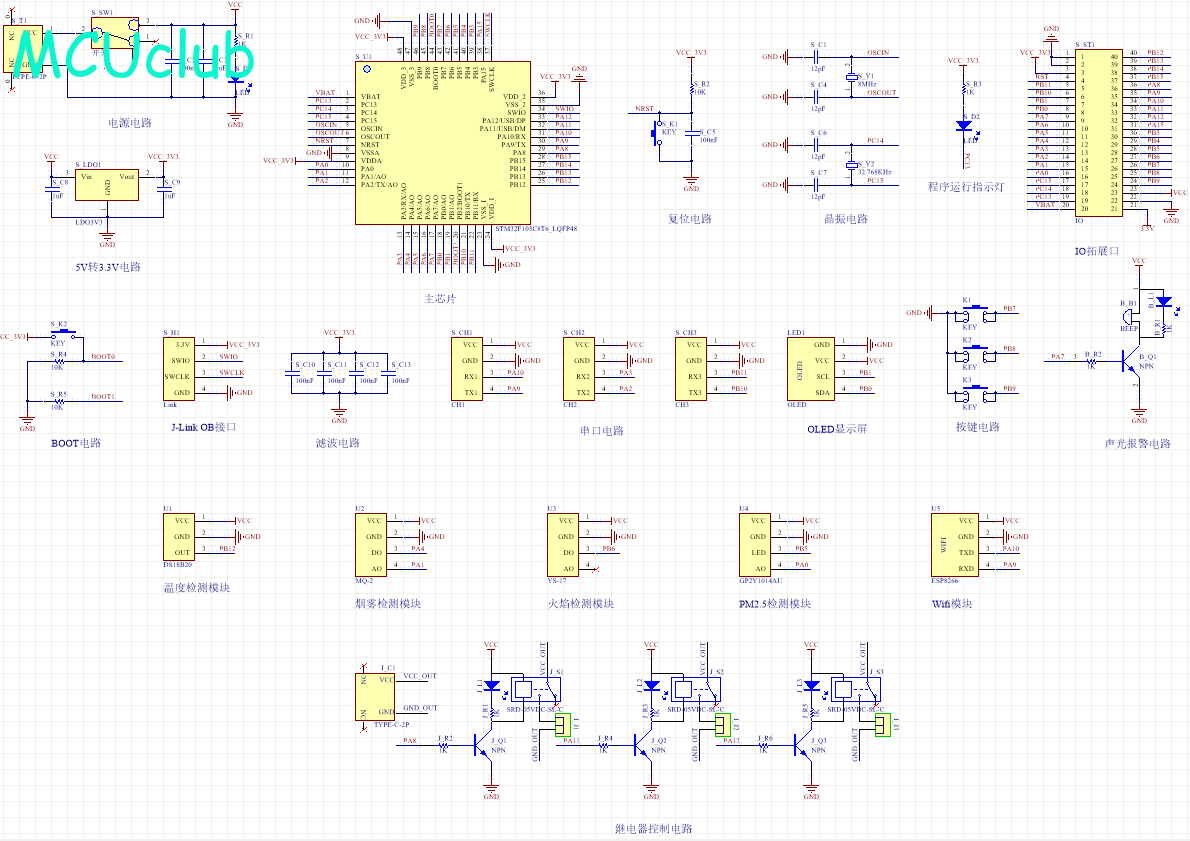Click the 'OLED显示屏' label
This screenshot has width=1190, height=841.
[x=837, y=430]
